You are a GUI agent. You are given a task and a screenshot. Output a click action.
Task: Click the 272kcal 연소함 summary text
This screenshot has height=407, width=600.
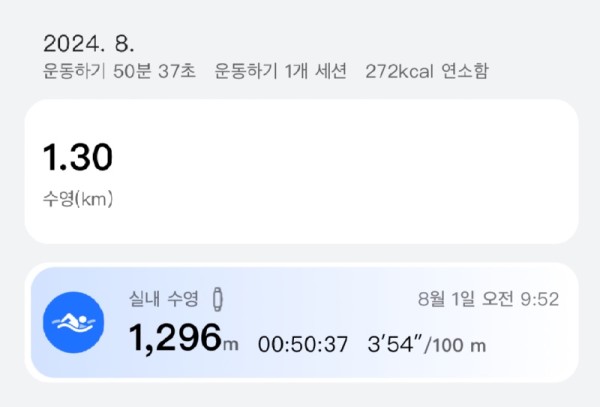coord(427,71)
